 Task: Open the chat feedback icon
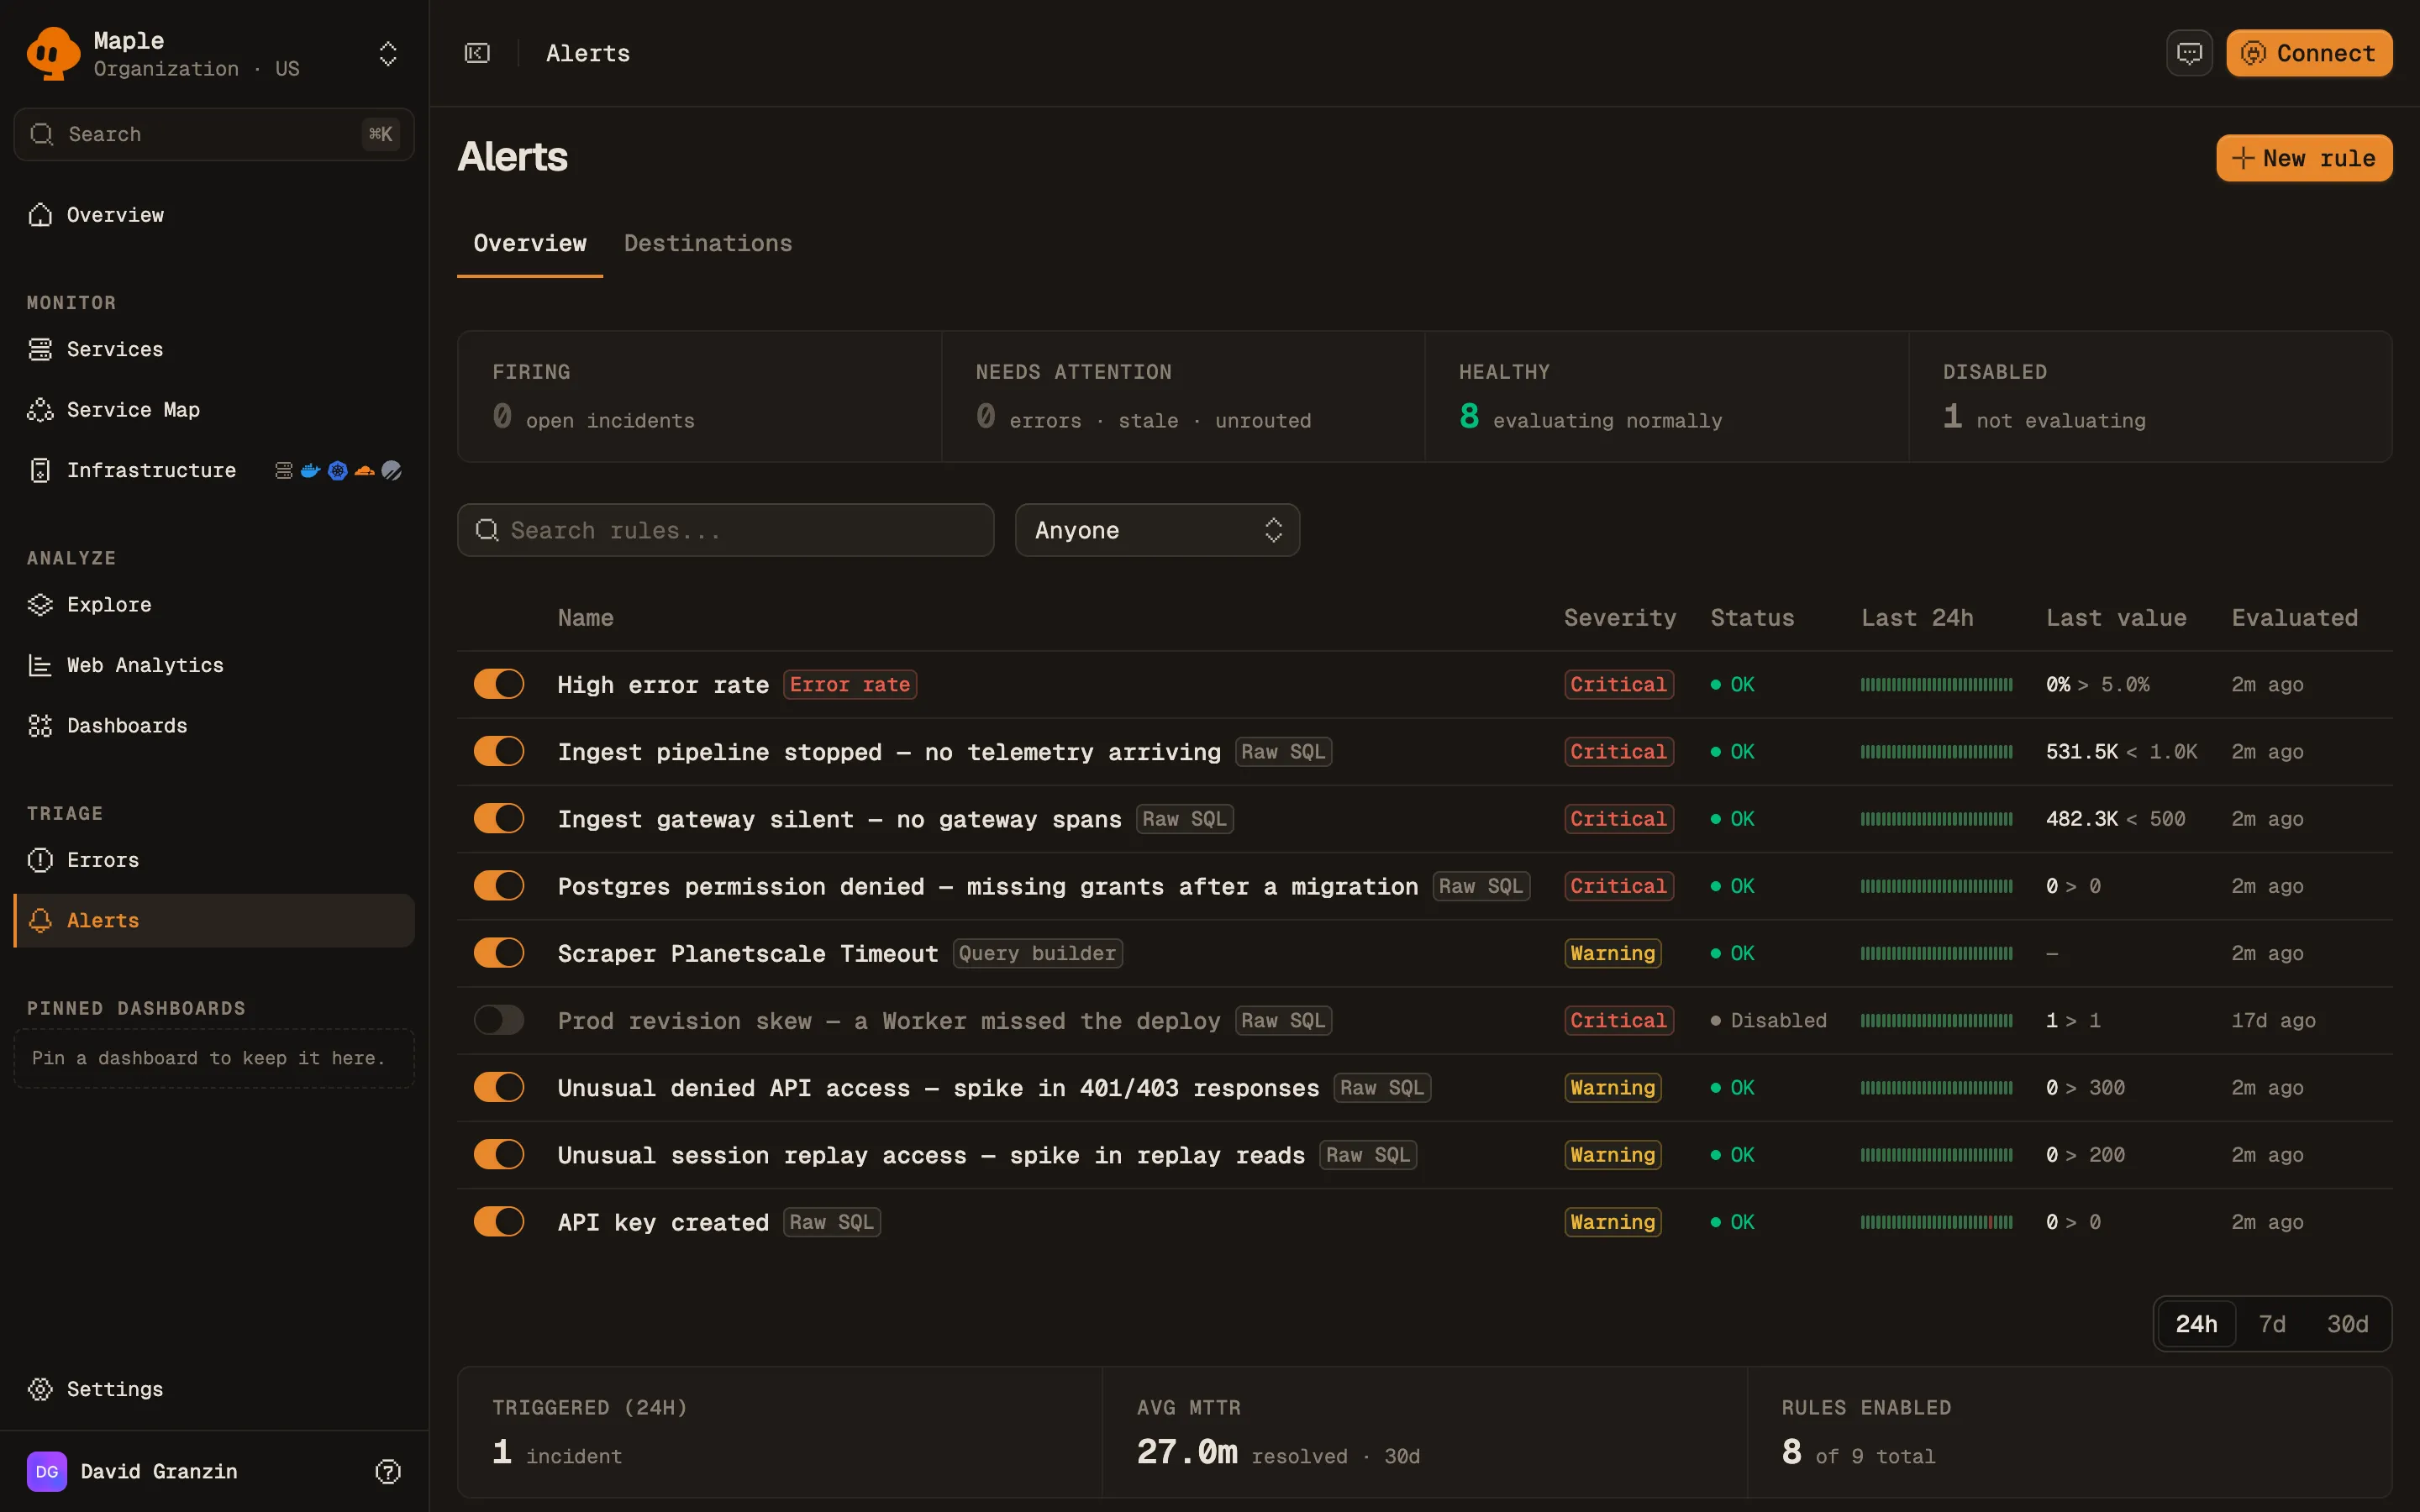(2189, 53)
